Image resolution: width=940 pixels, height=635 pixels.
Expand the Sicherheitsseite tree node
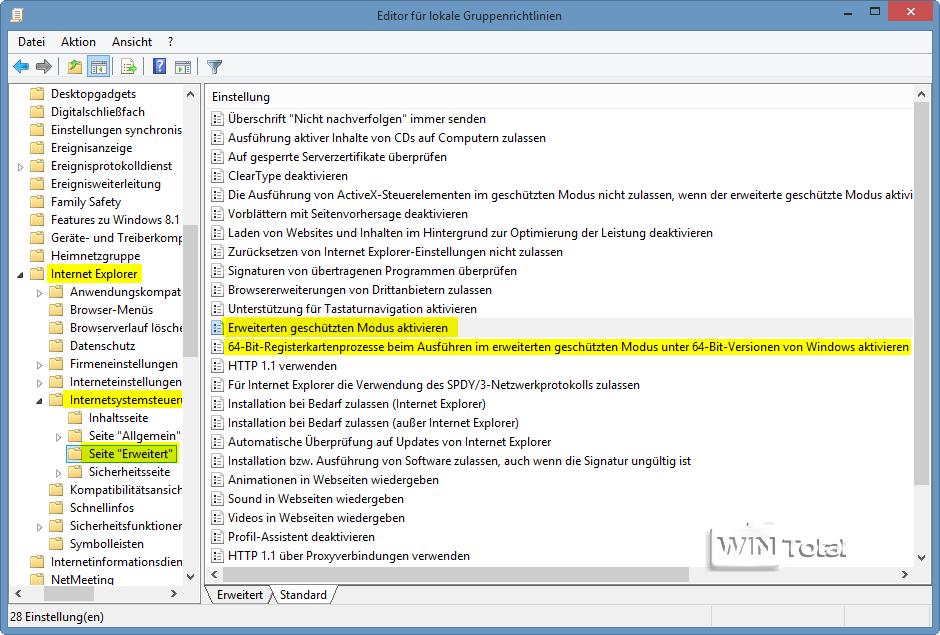(x=59, y=473)
